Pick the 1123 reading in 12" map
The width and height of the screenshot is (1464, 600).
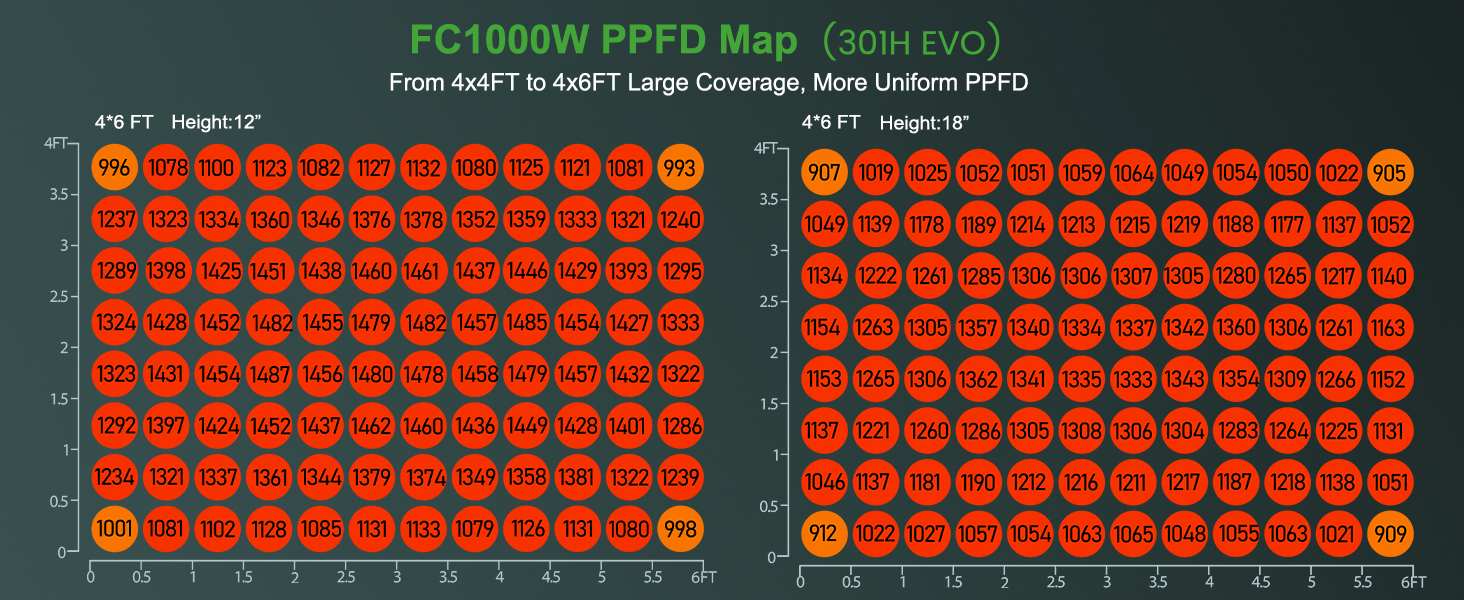tap(269, 167)
